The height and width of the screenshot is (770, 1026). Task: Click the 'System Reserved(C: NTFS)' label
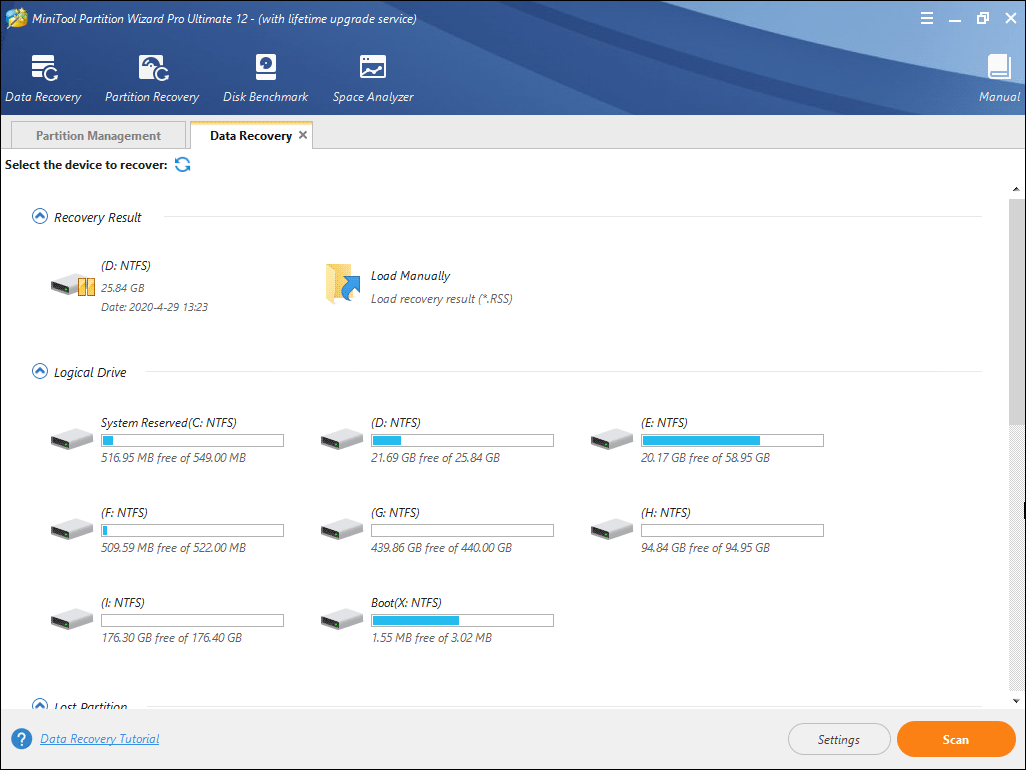tap(169, 423)
